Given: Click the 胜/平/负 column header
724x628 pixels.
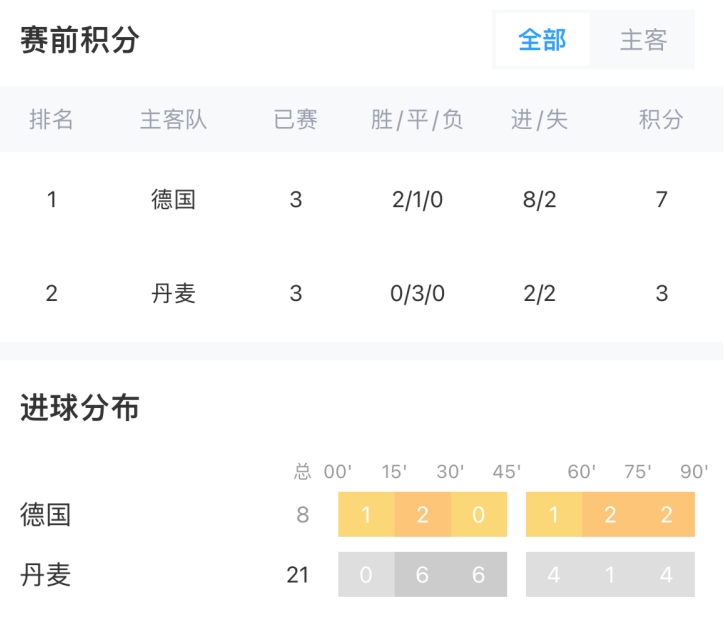Looking at the screenshot, I should click(417, 120).
